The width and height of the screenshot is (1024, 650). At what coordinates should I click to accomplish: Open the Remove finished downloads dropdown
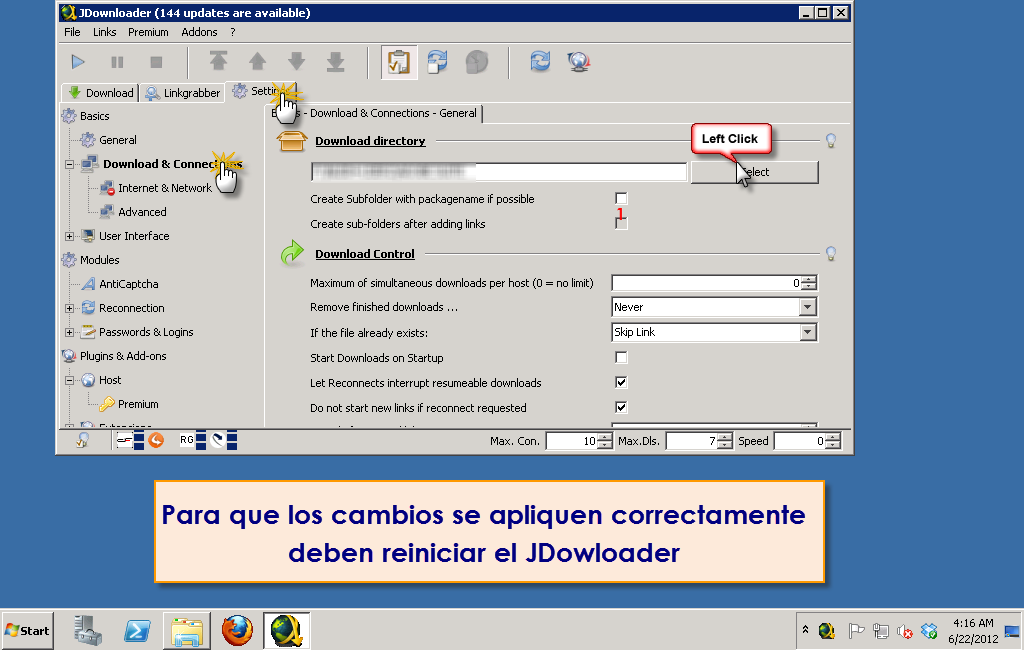tap(808, 307)
